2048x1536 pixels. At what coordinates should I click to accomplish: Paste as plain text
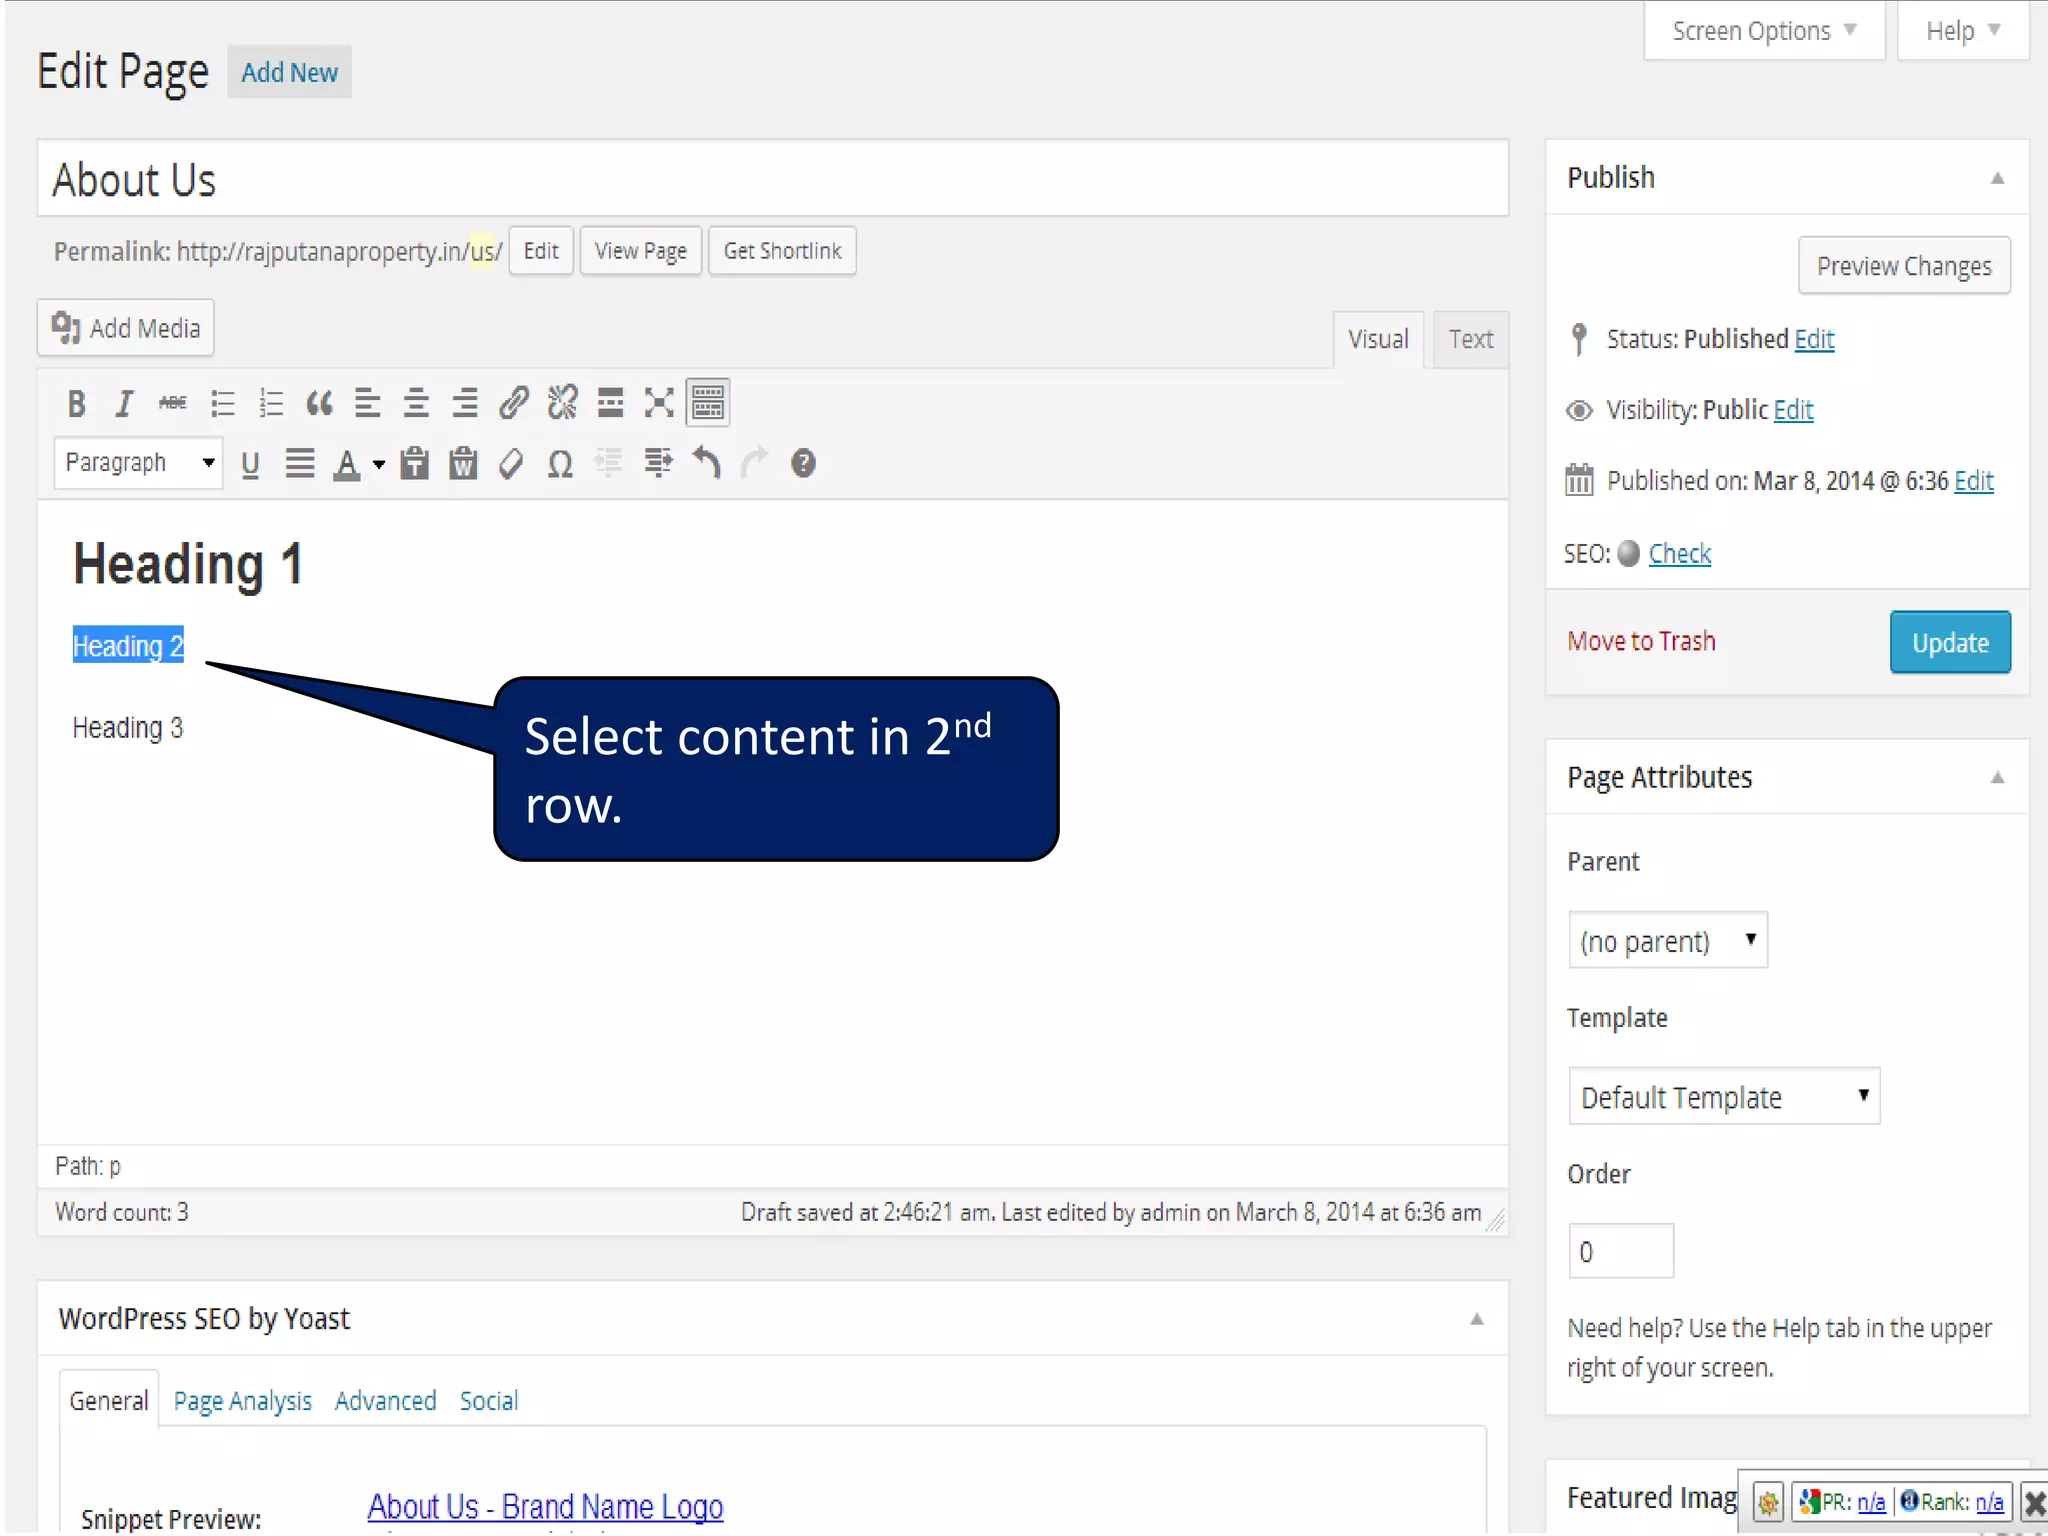coord(414,464)
